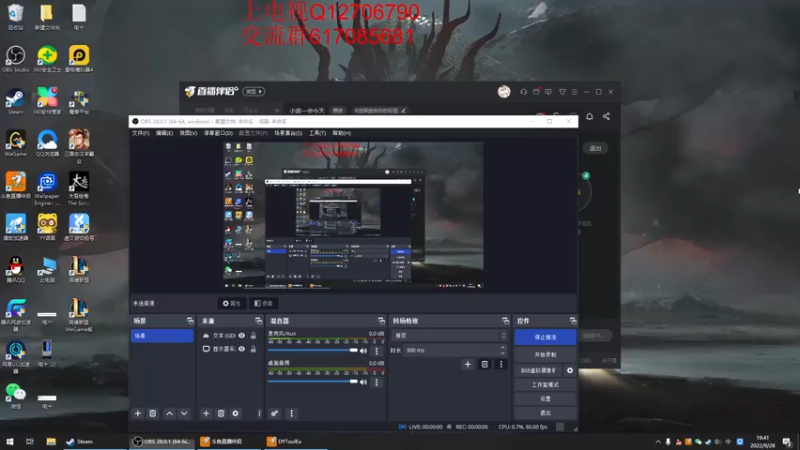Move scene up with the arrow
The image size is (800, 450).
click(x=169, y=413)
